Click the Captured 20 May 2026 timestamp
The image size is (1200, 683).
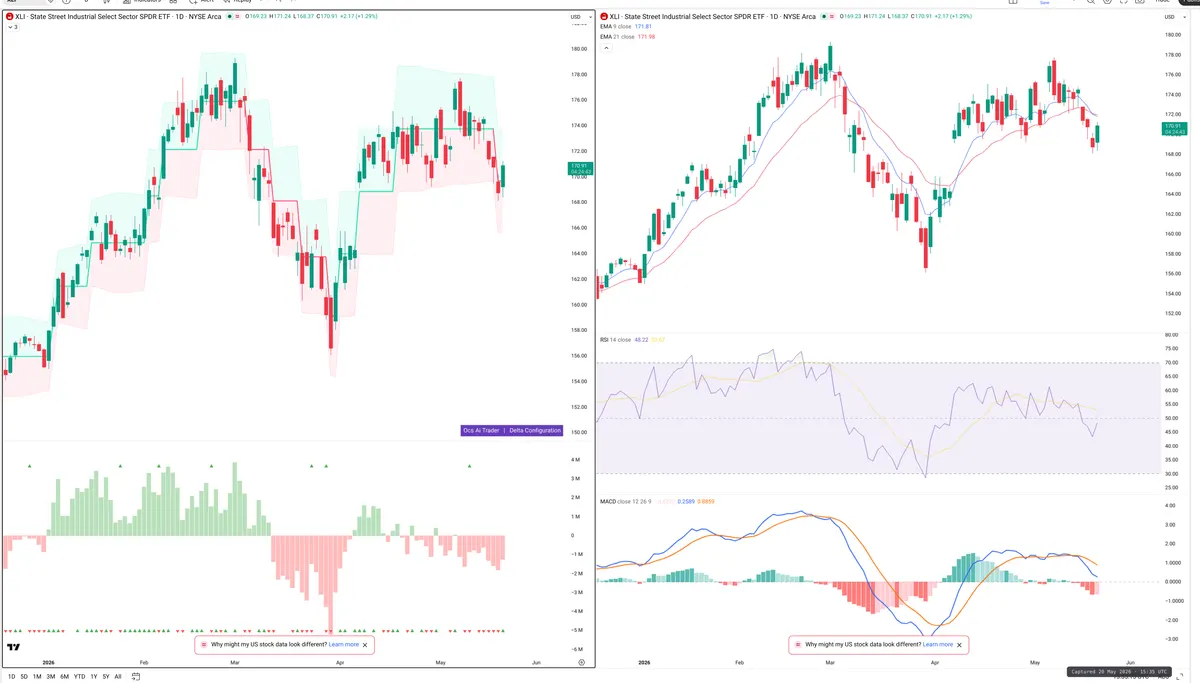click(x=1120, y=672)
